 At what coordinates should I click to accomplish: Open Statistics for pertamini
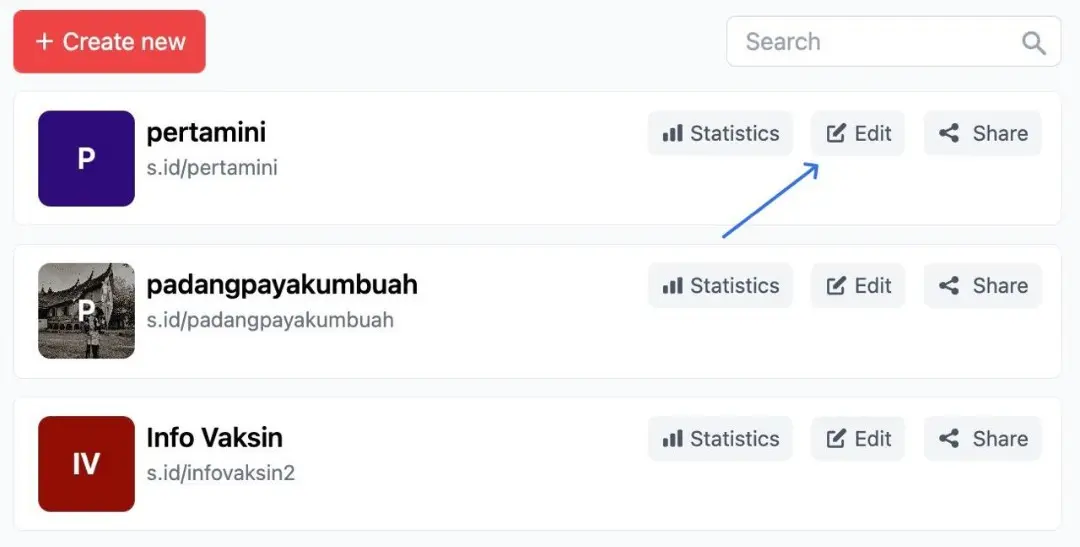coord(720,134)
